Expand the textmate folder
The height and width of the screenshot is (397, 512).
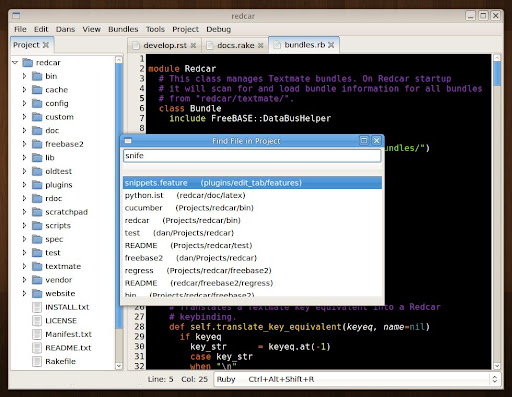(x=24, y=266)
